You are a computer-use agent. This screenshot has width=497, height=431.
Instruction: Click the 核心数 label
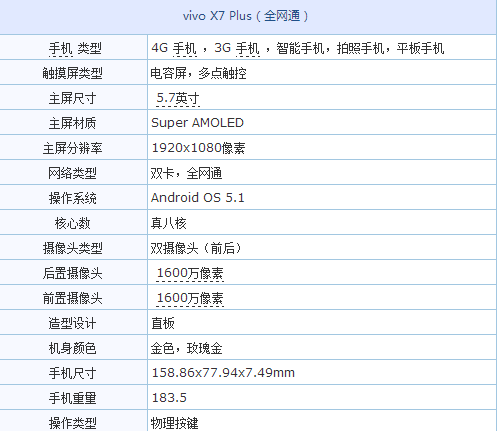pyautogui.click(x=72, y=223)
